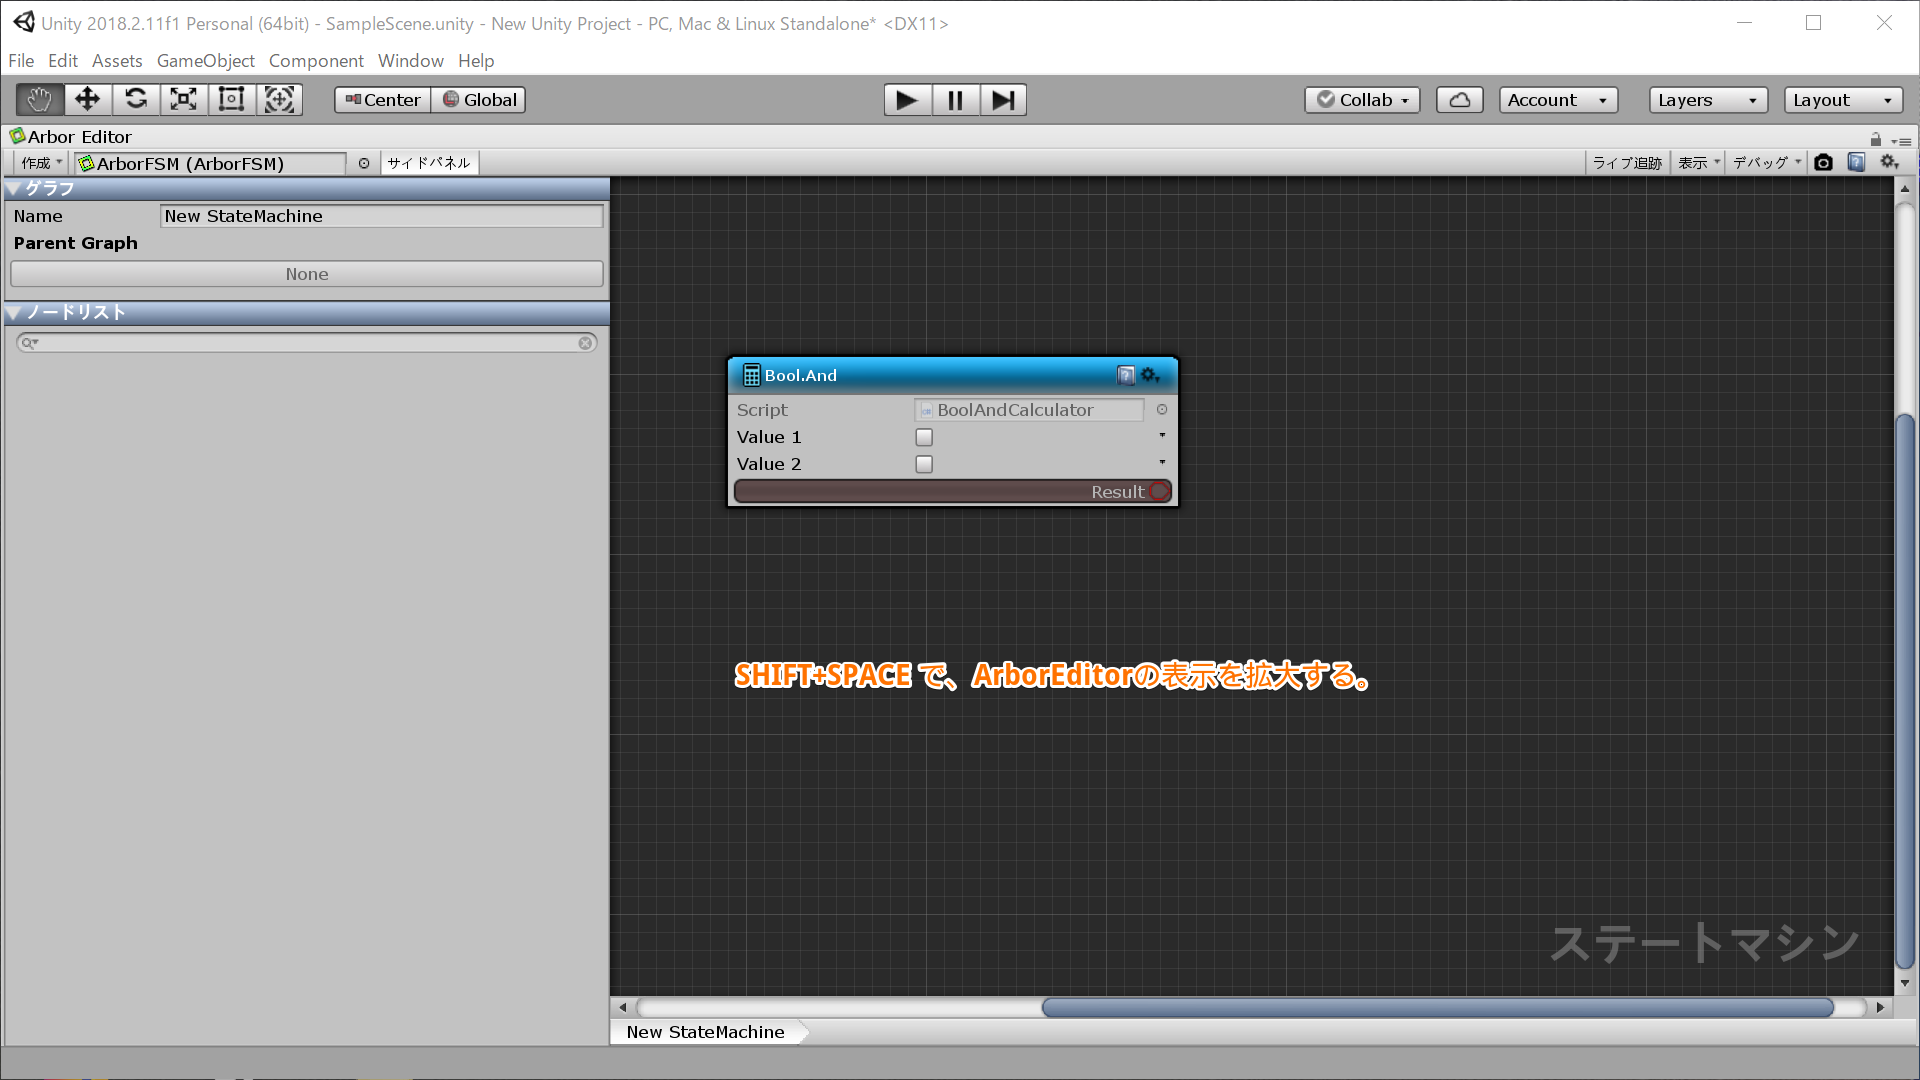Open the 表示 dropdown in Arbor Editor
Screen dimensions: 1920x1080
click(x=1697, y=162)
